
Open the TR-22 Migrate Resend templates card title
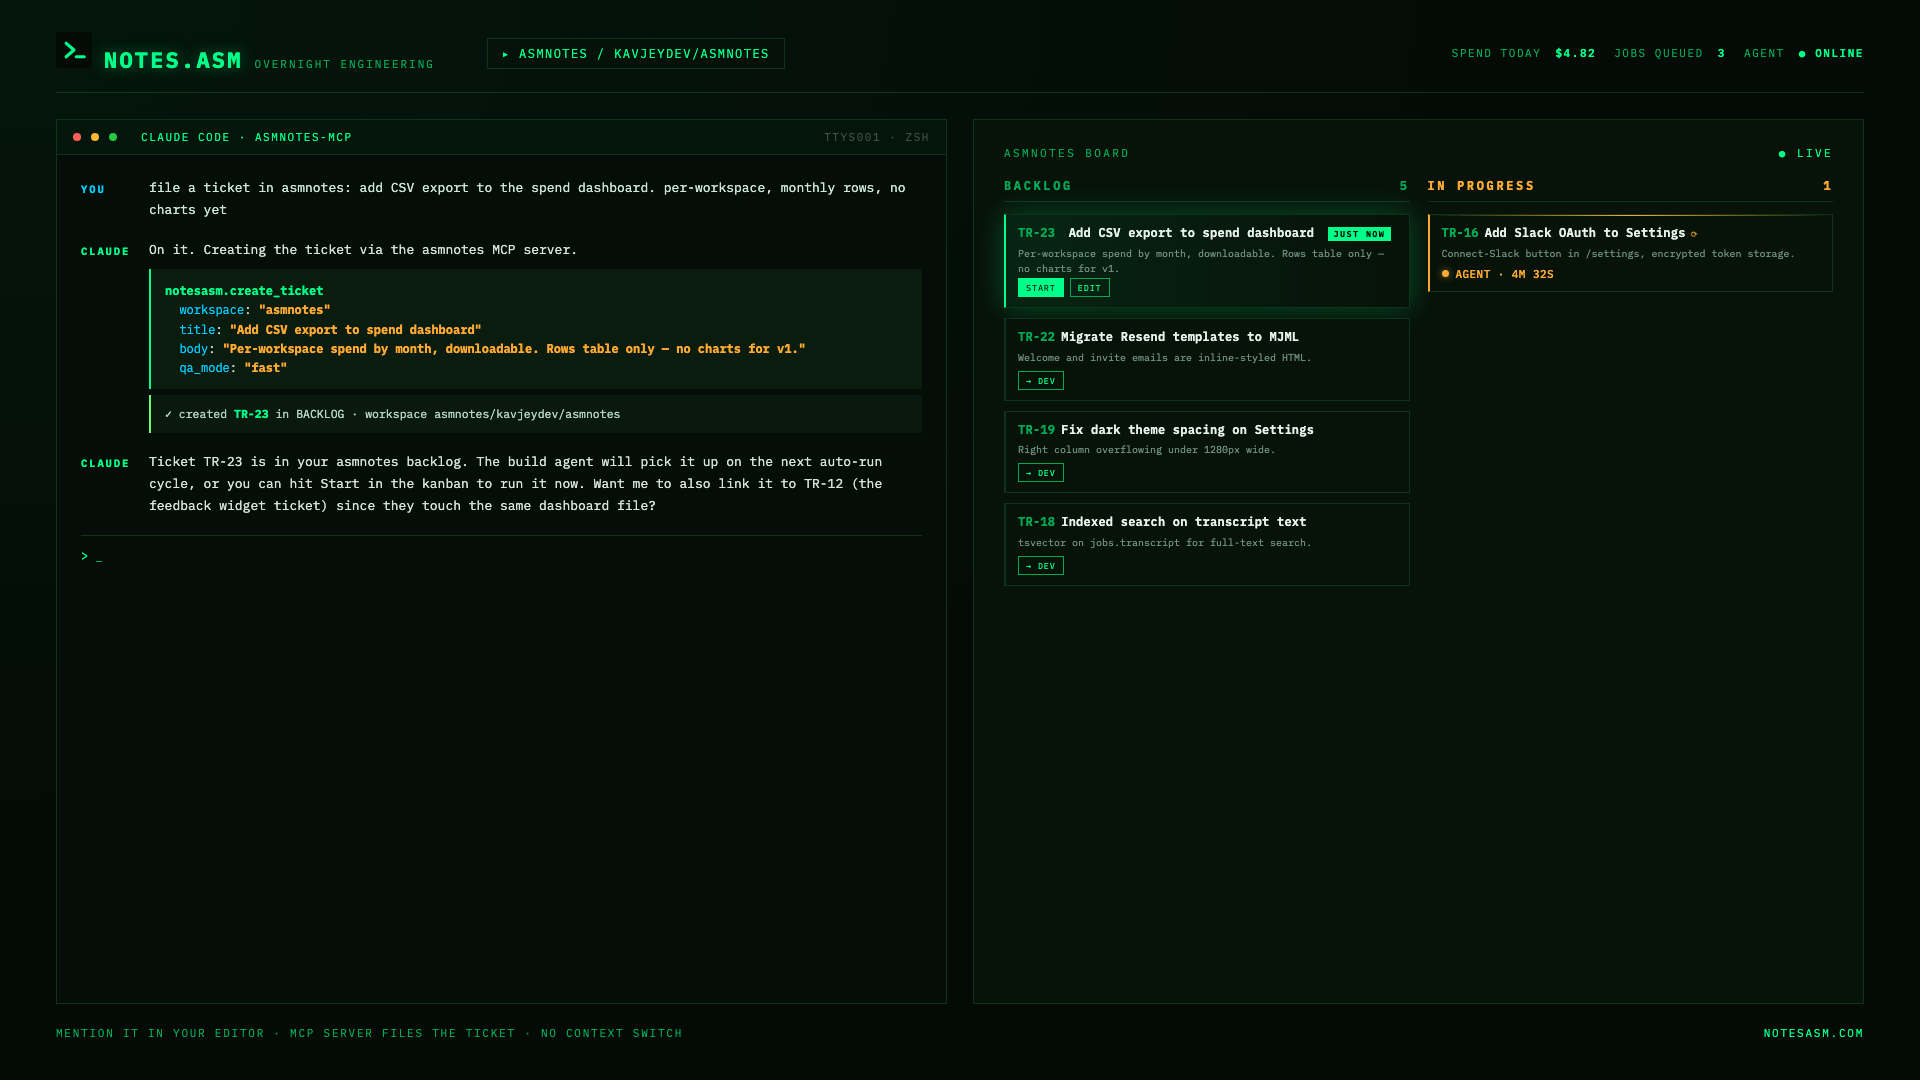pyautogui.click(x=1179, y=337)
